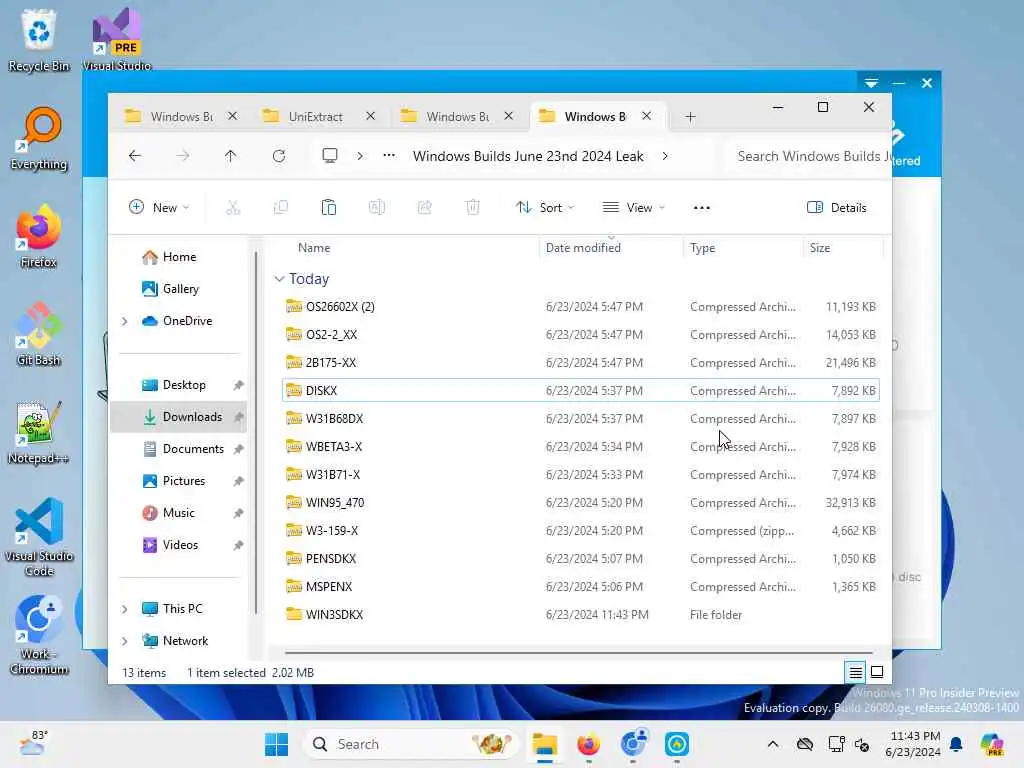Expand the This PC tree node
Image resolution: width=1024 pixels, height=768 pixels.
[125, 609]
